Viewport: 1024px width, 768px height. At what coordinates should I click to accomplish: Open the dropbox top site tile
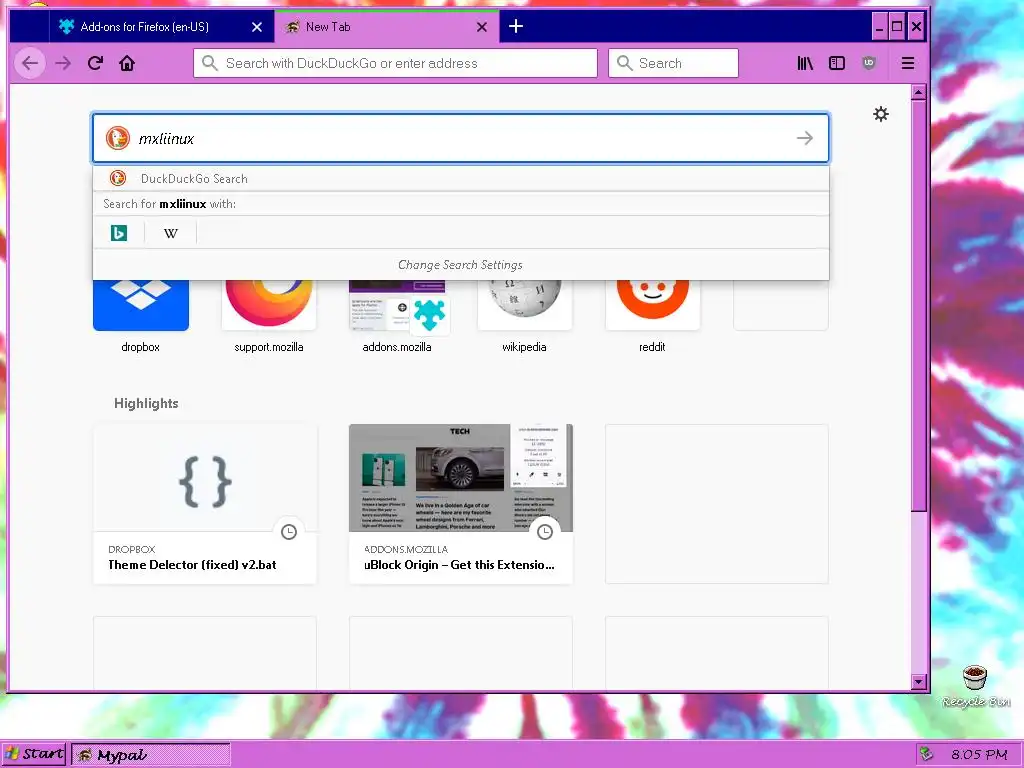(x=140, y=304)
